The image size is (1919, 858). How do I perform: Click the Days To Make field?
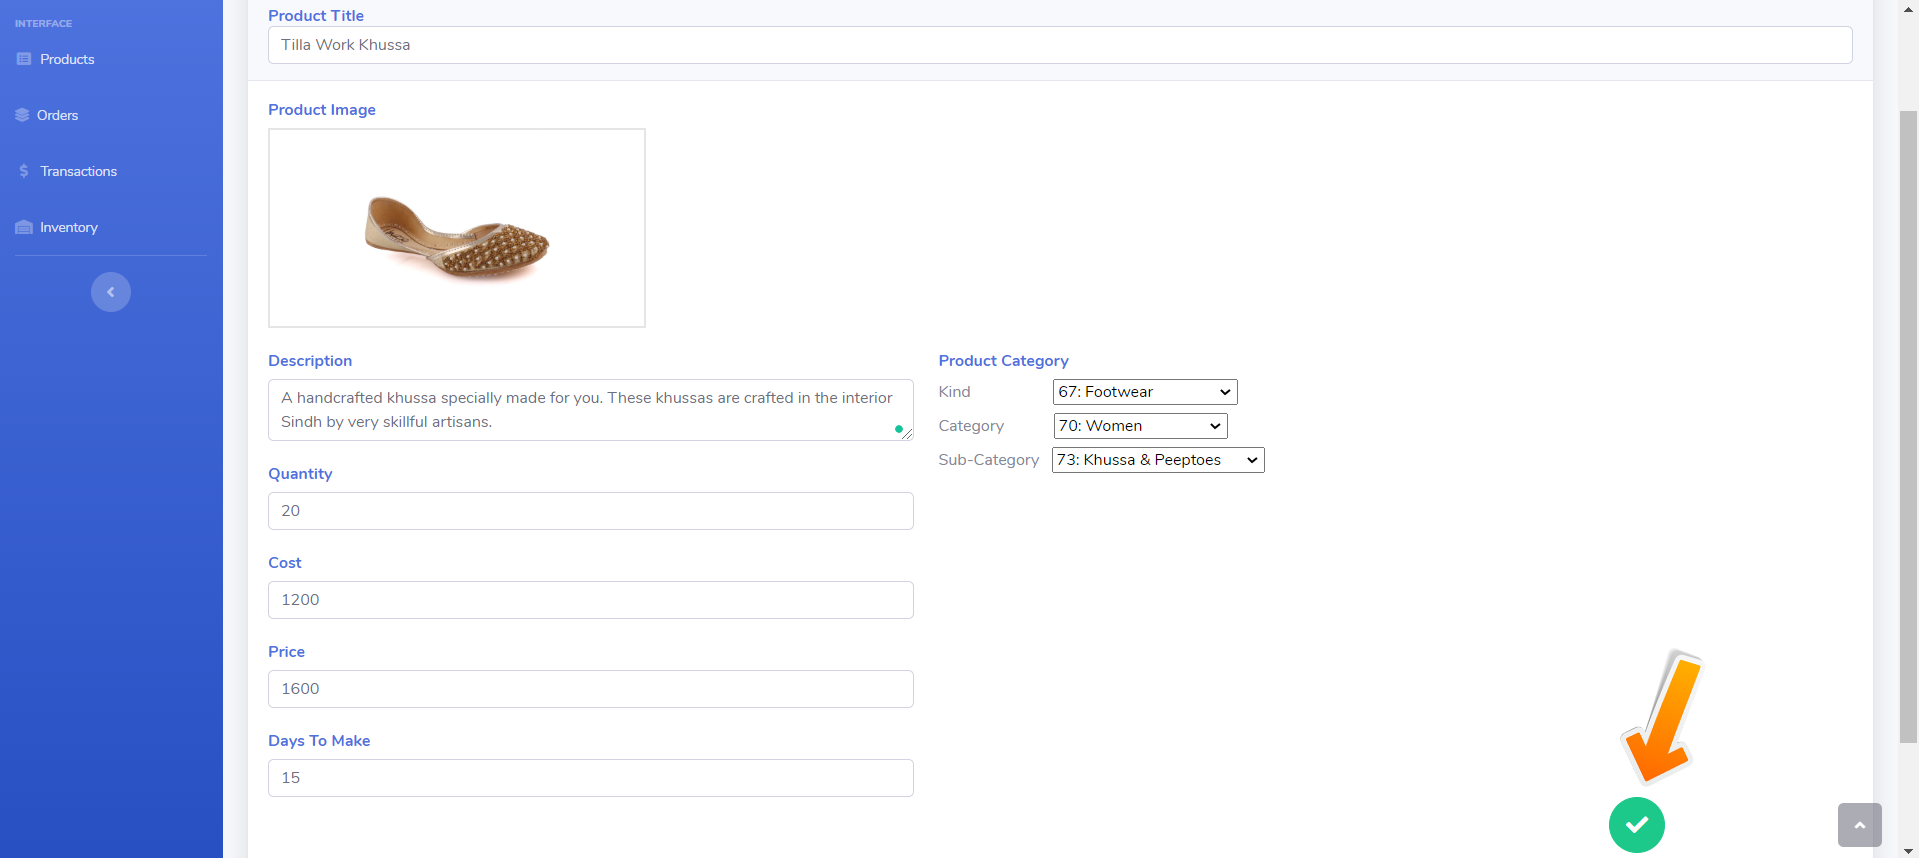pos(590,778)
